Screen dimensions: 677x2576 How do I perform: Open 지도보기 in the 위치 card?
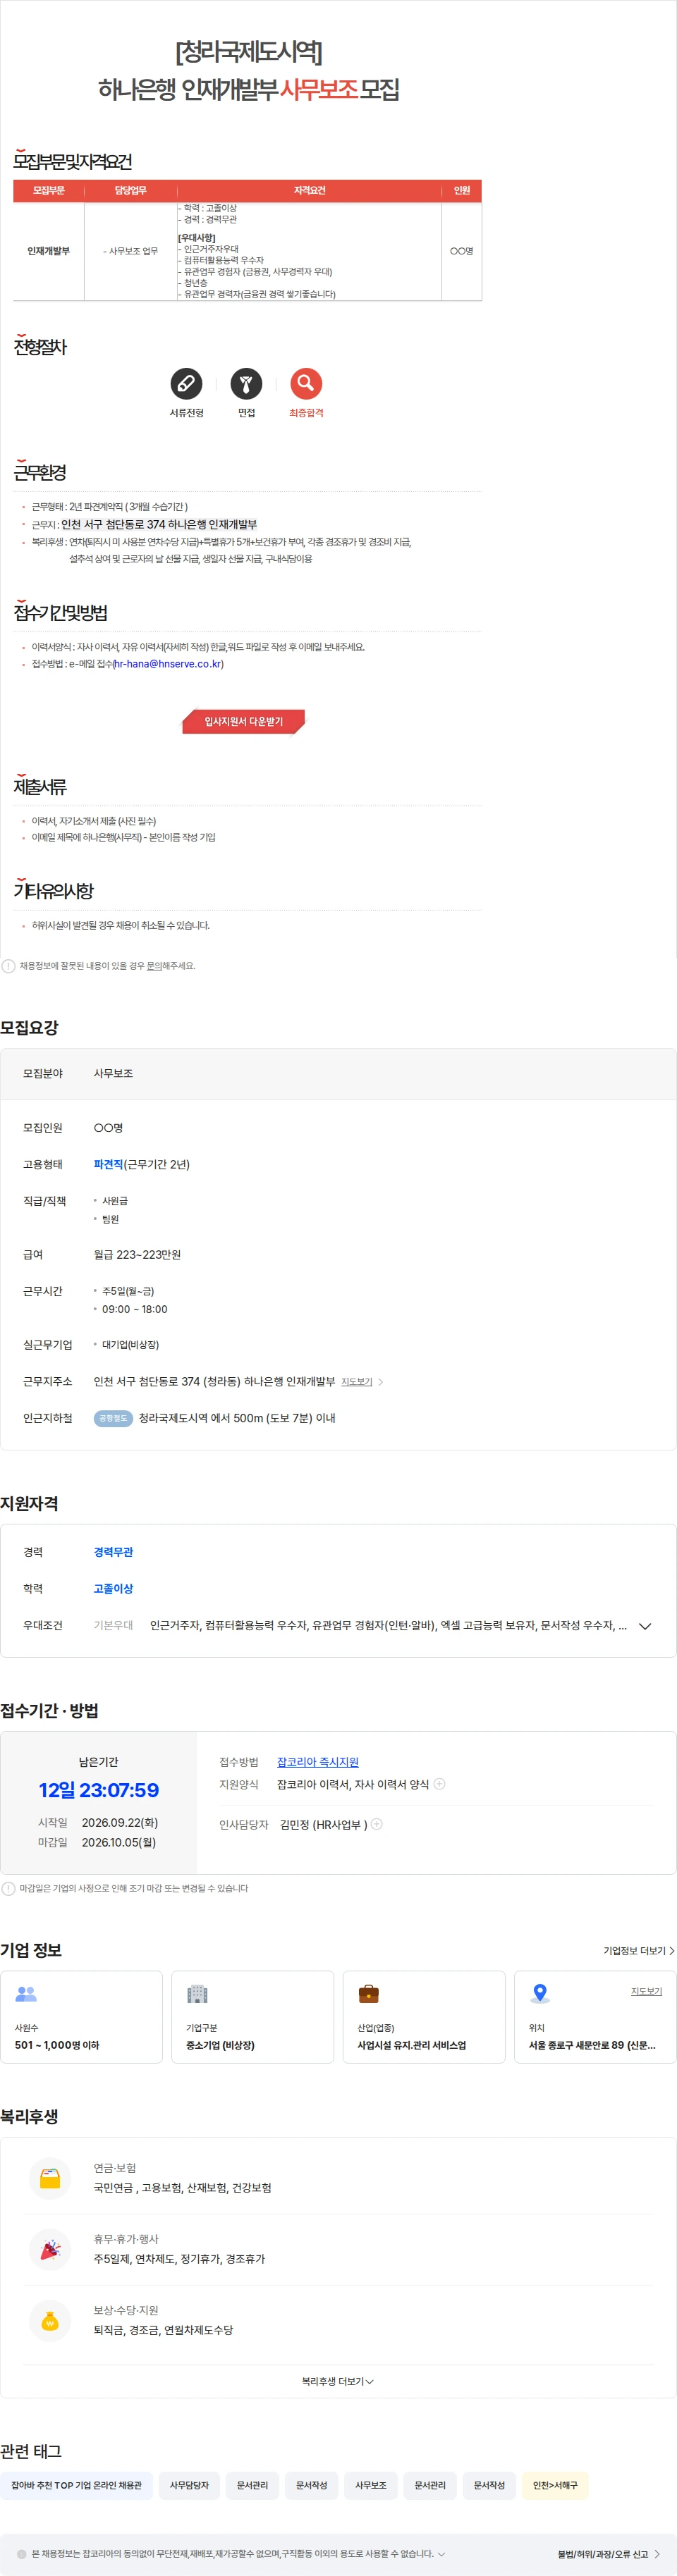646,1991
